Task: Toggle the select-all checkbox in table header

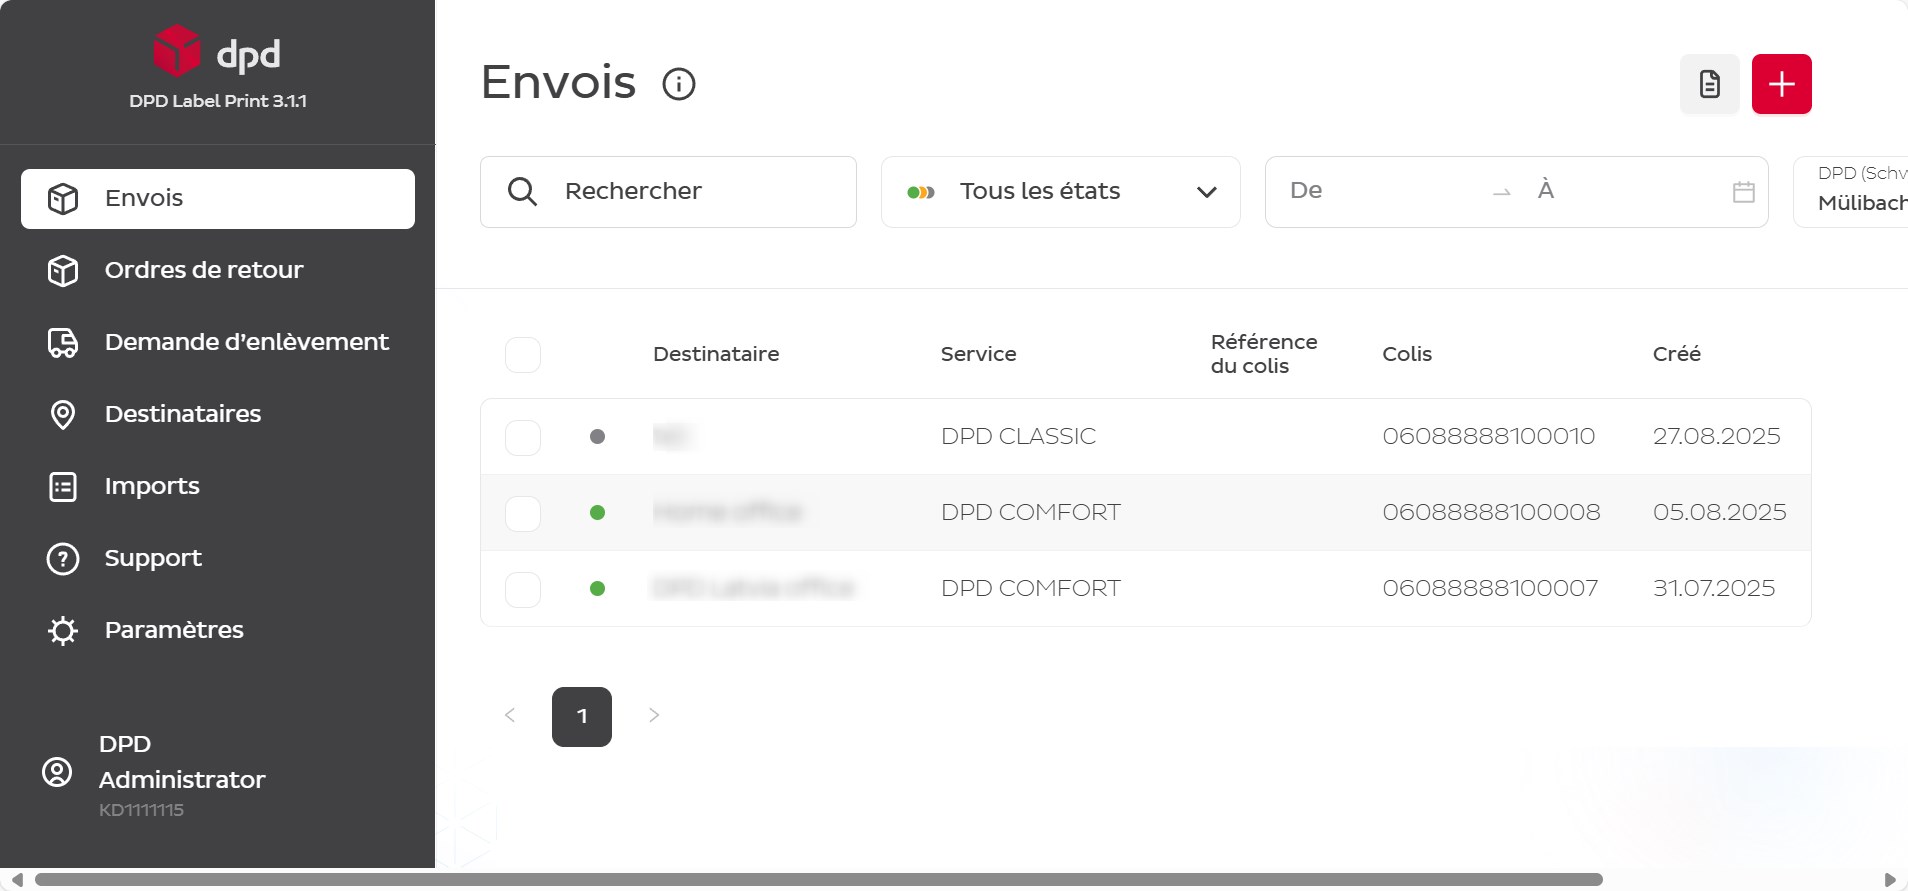Action: [523, 355]
